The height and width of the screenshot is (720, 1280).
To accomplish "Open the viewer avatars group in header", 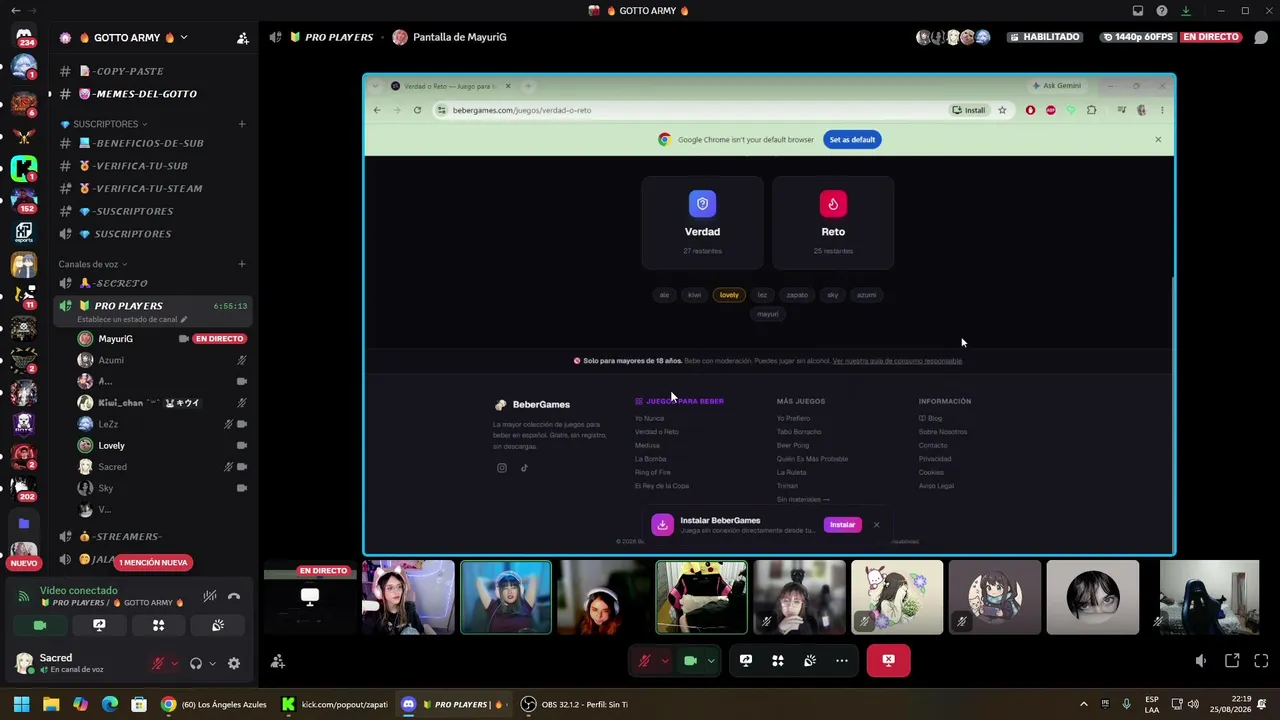I will point(953,37).
